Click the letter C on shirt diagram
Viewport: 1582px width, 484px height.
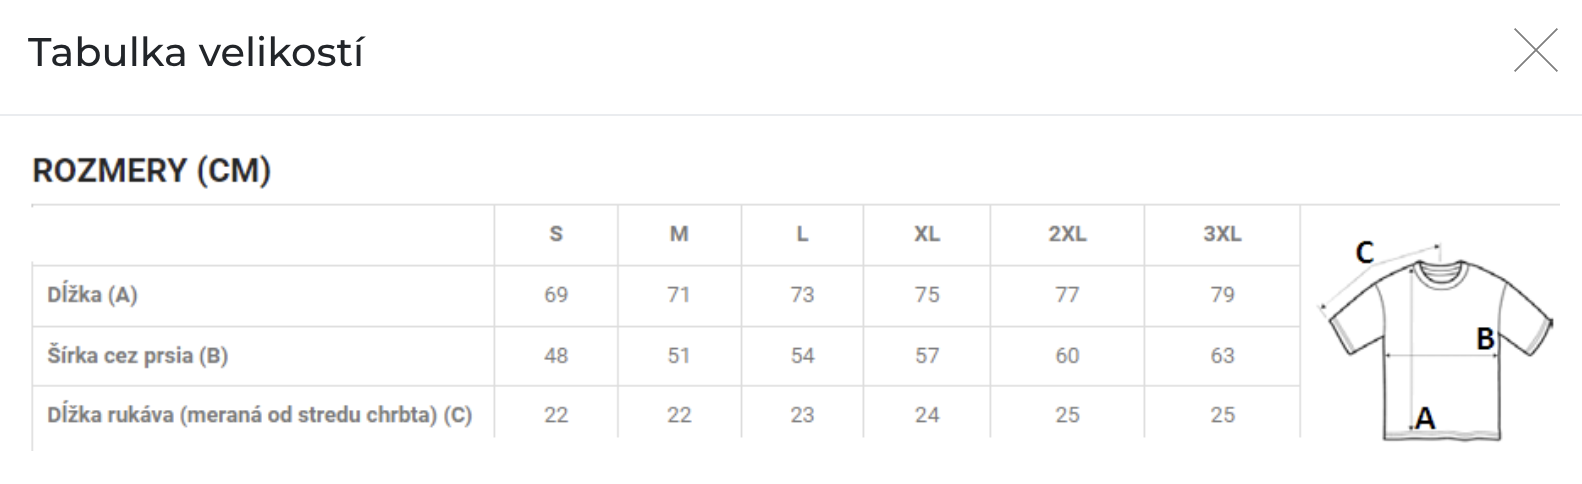pos(1364,253)
